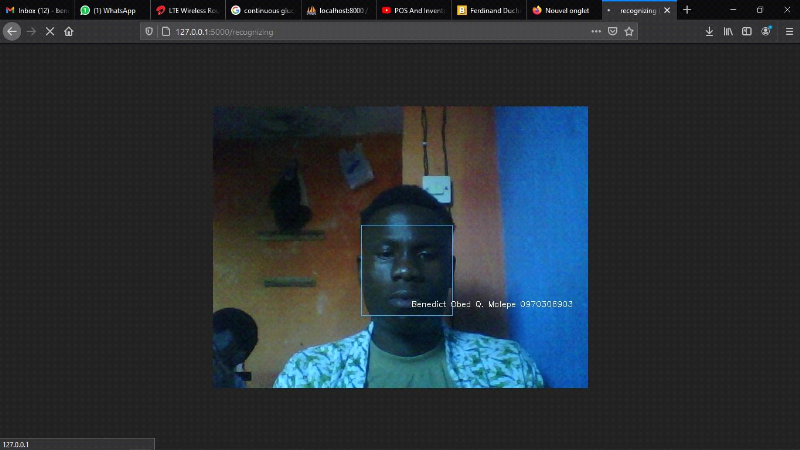Switch to the WhatsApp tab
The width and height of the screenshot is (800, 450).
[113, 10]
